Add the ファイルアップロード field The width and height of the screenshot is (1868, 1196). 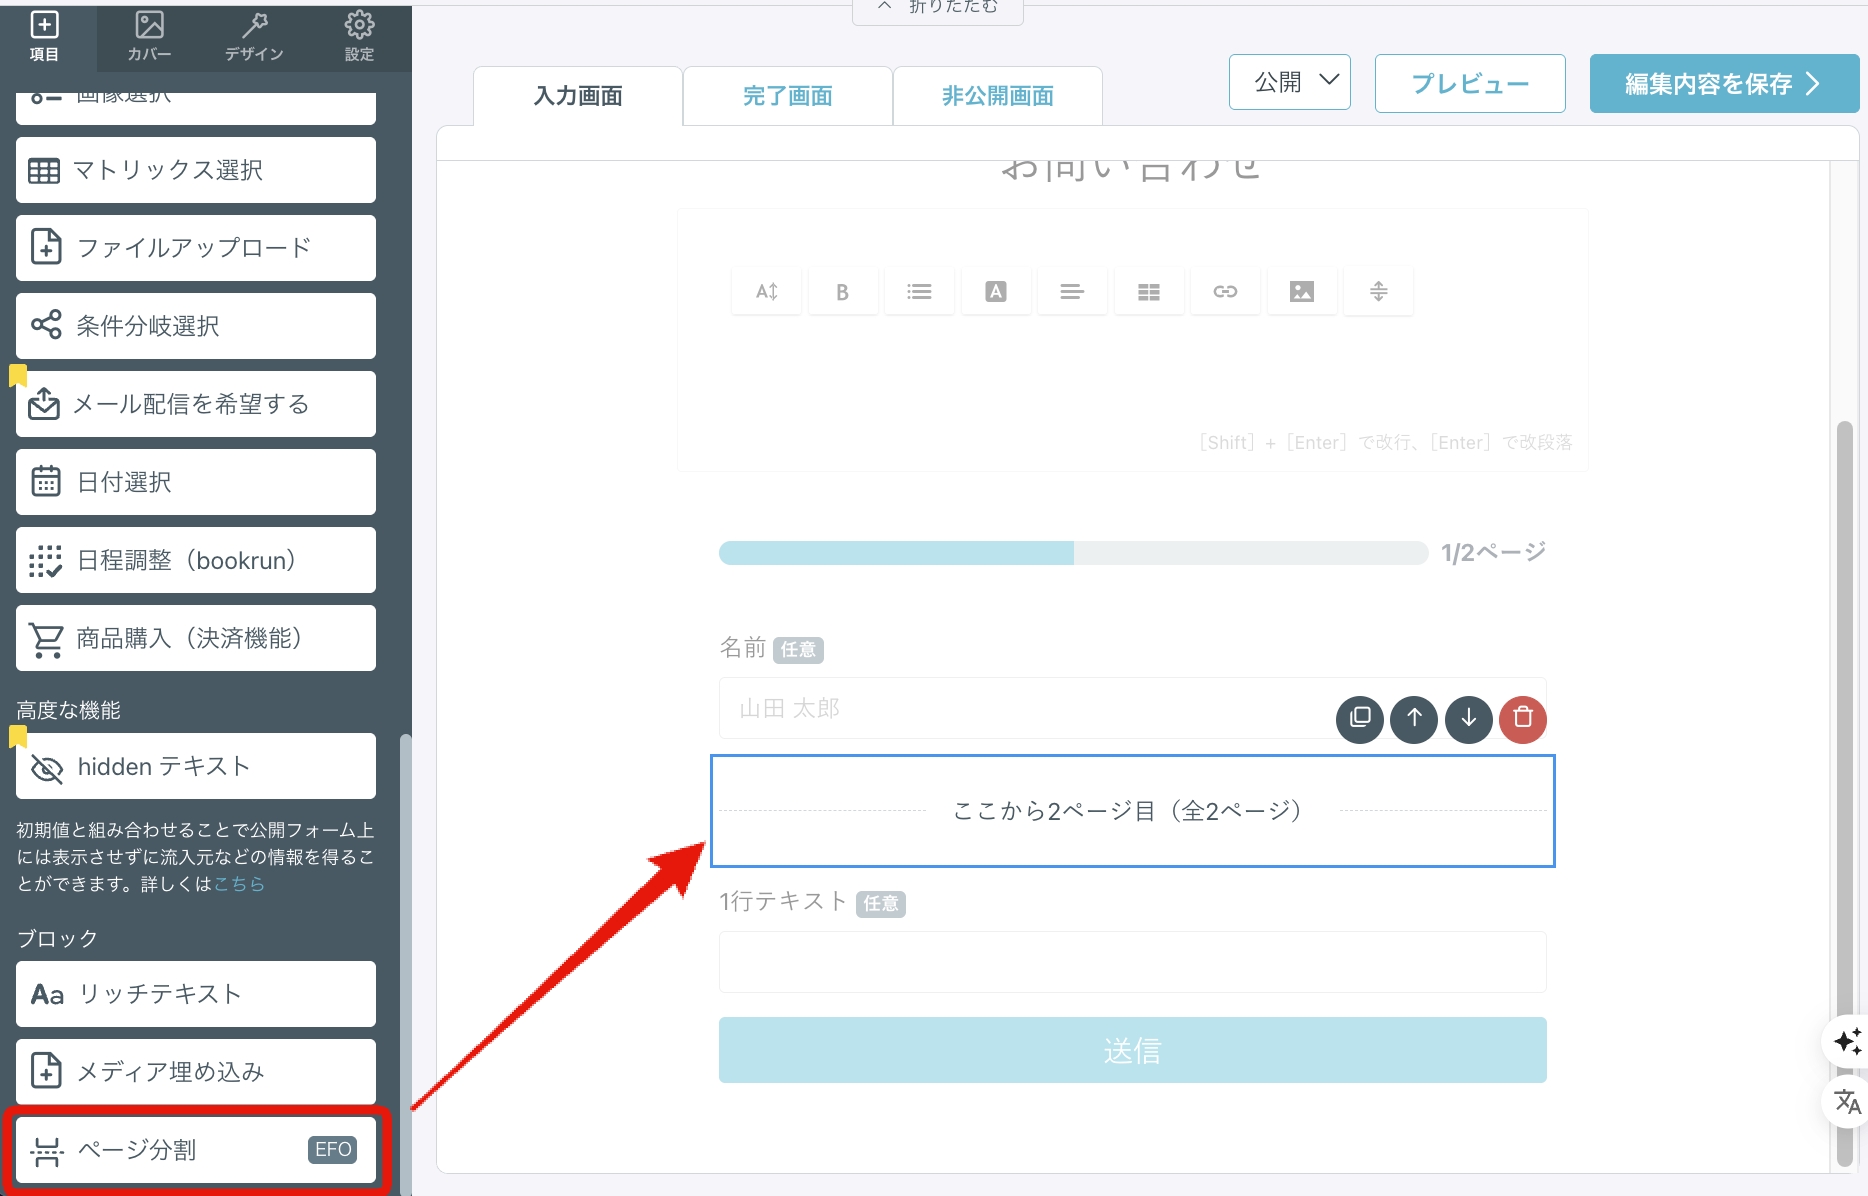pyautogui.click(x=196, y=248)
